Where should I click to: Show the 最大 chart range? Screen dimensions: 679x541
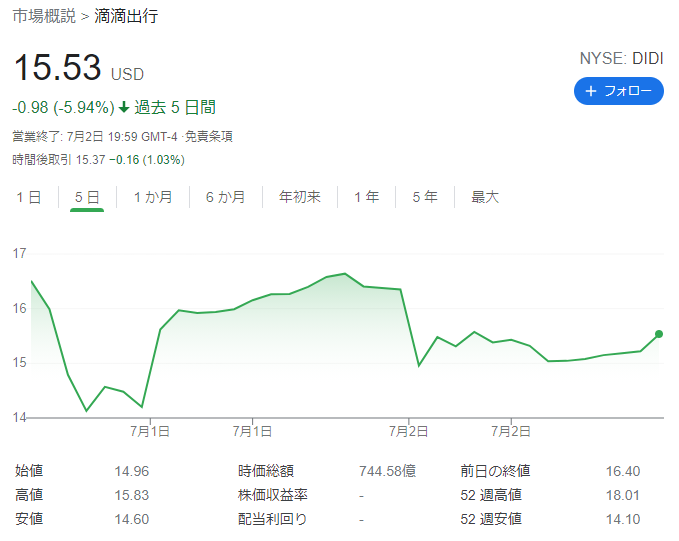tap(485, 198)
